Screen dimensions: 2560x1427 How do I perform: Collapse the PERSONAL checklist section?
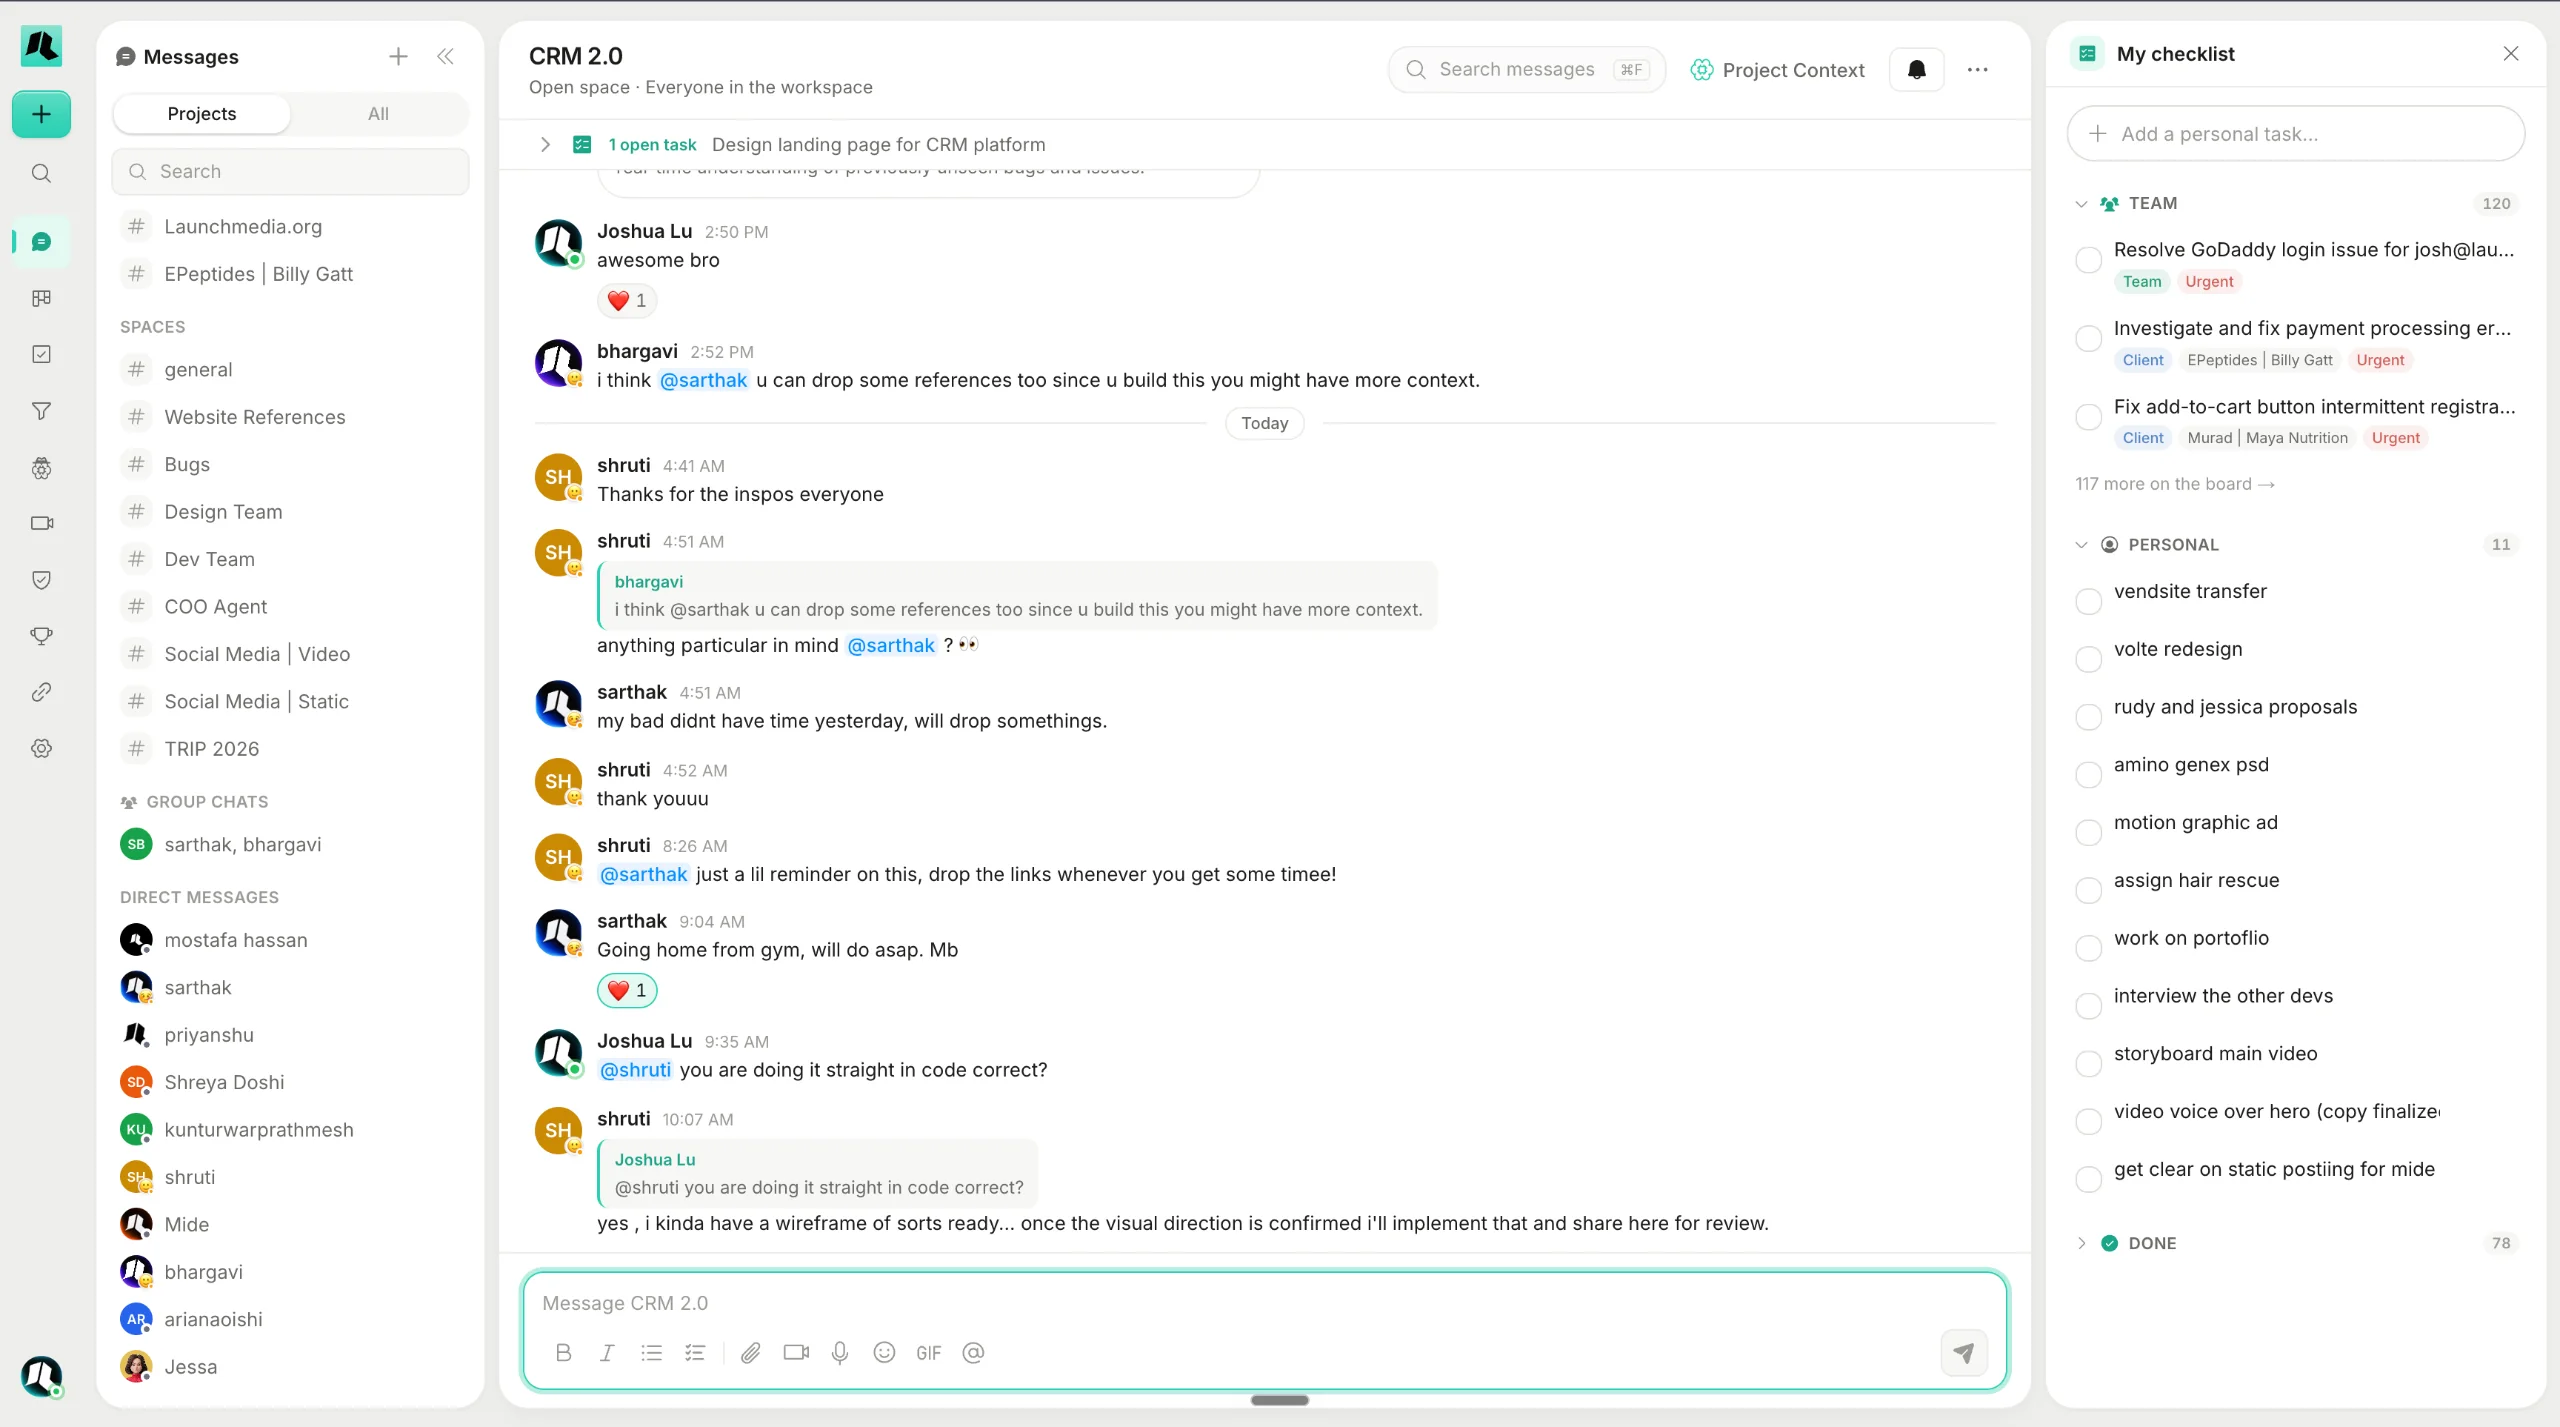tap(2082, 545)
